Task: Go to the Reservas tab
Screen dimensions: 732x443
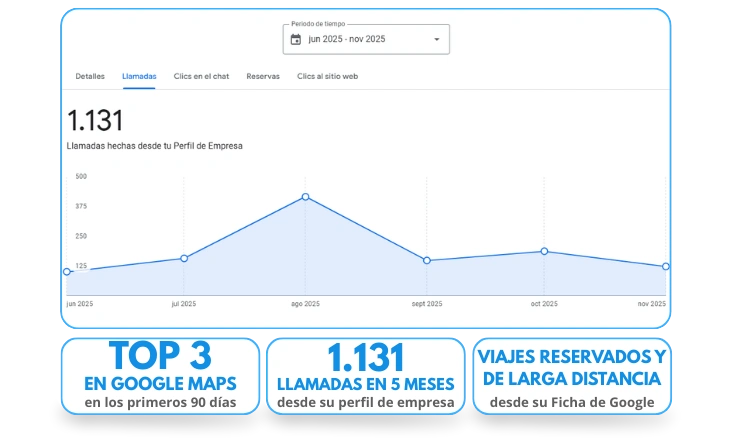Action: click(x=263, y=76)
